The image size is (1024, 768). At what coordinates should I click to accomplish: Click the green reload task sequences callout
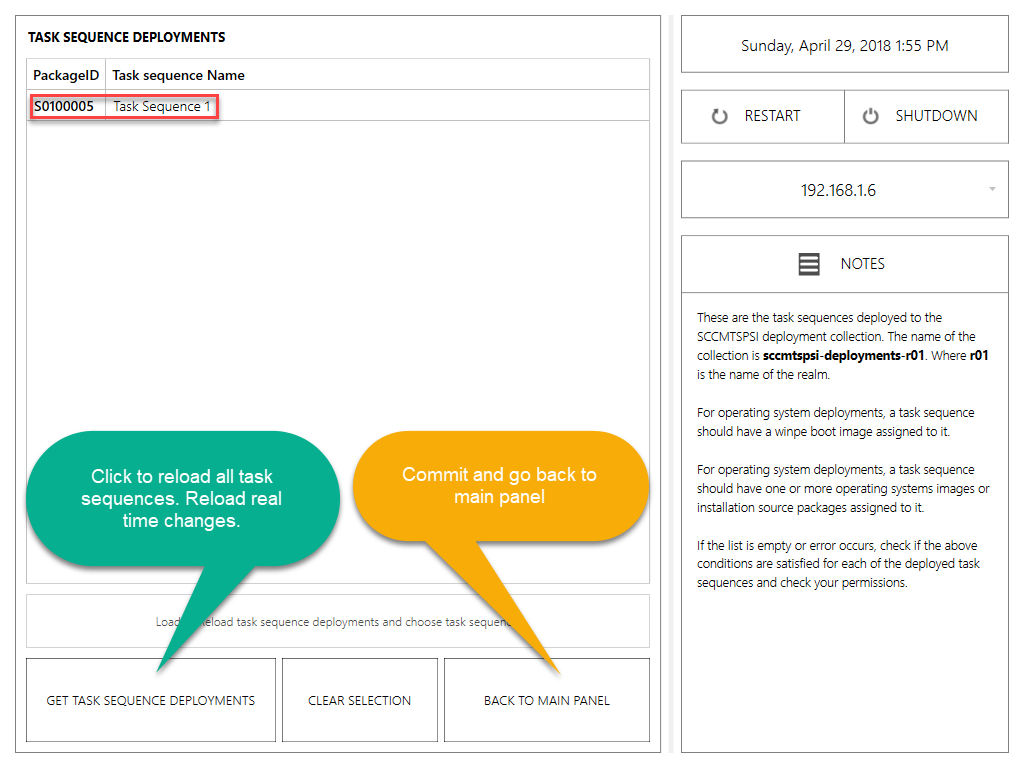pyautogui.click(x=181, y=498)
